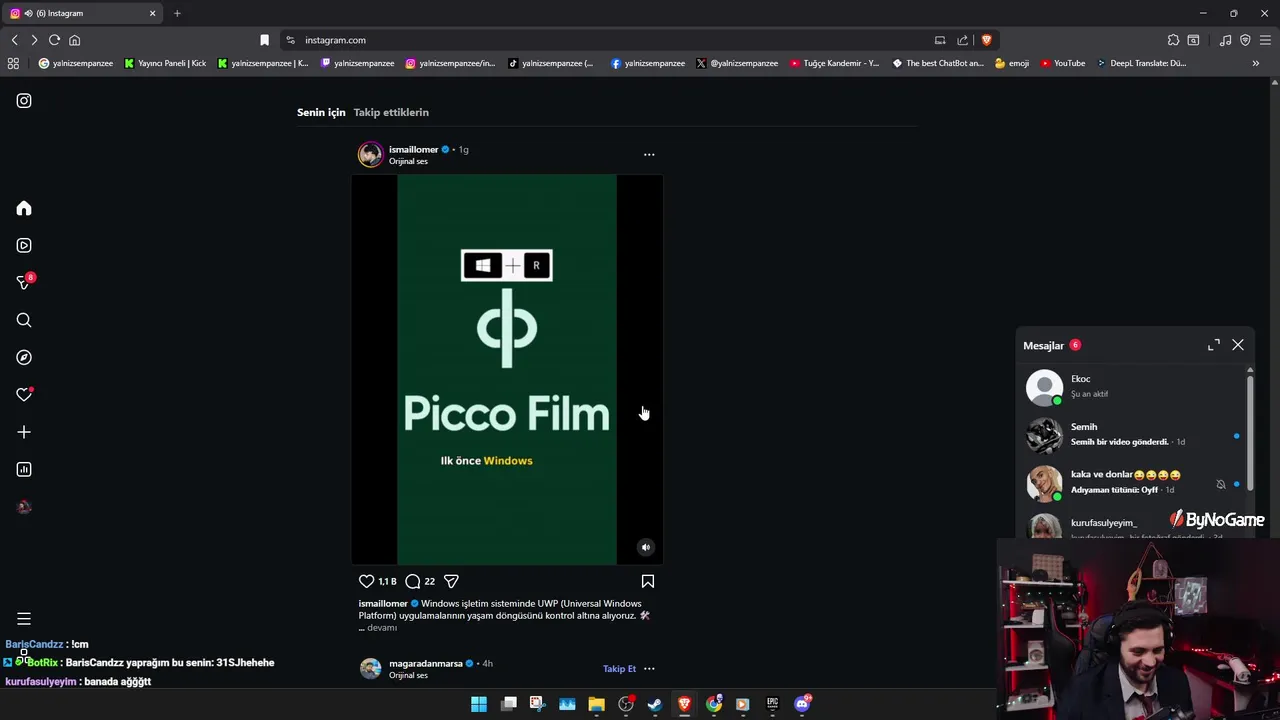This screenshot has height=720, width=1280.
Task: Create a new post with plus icon
Action: coord(24,432)
